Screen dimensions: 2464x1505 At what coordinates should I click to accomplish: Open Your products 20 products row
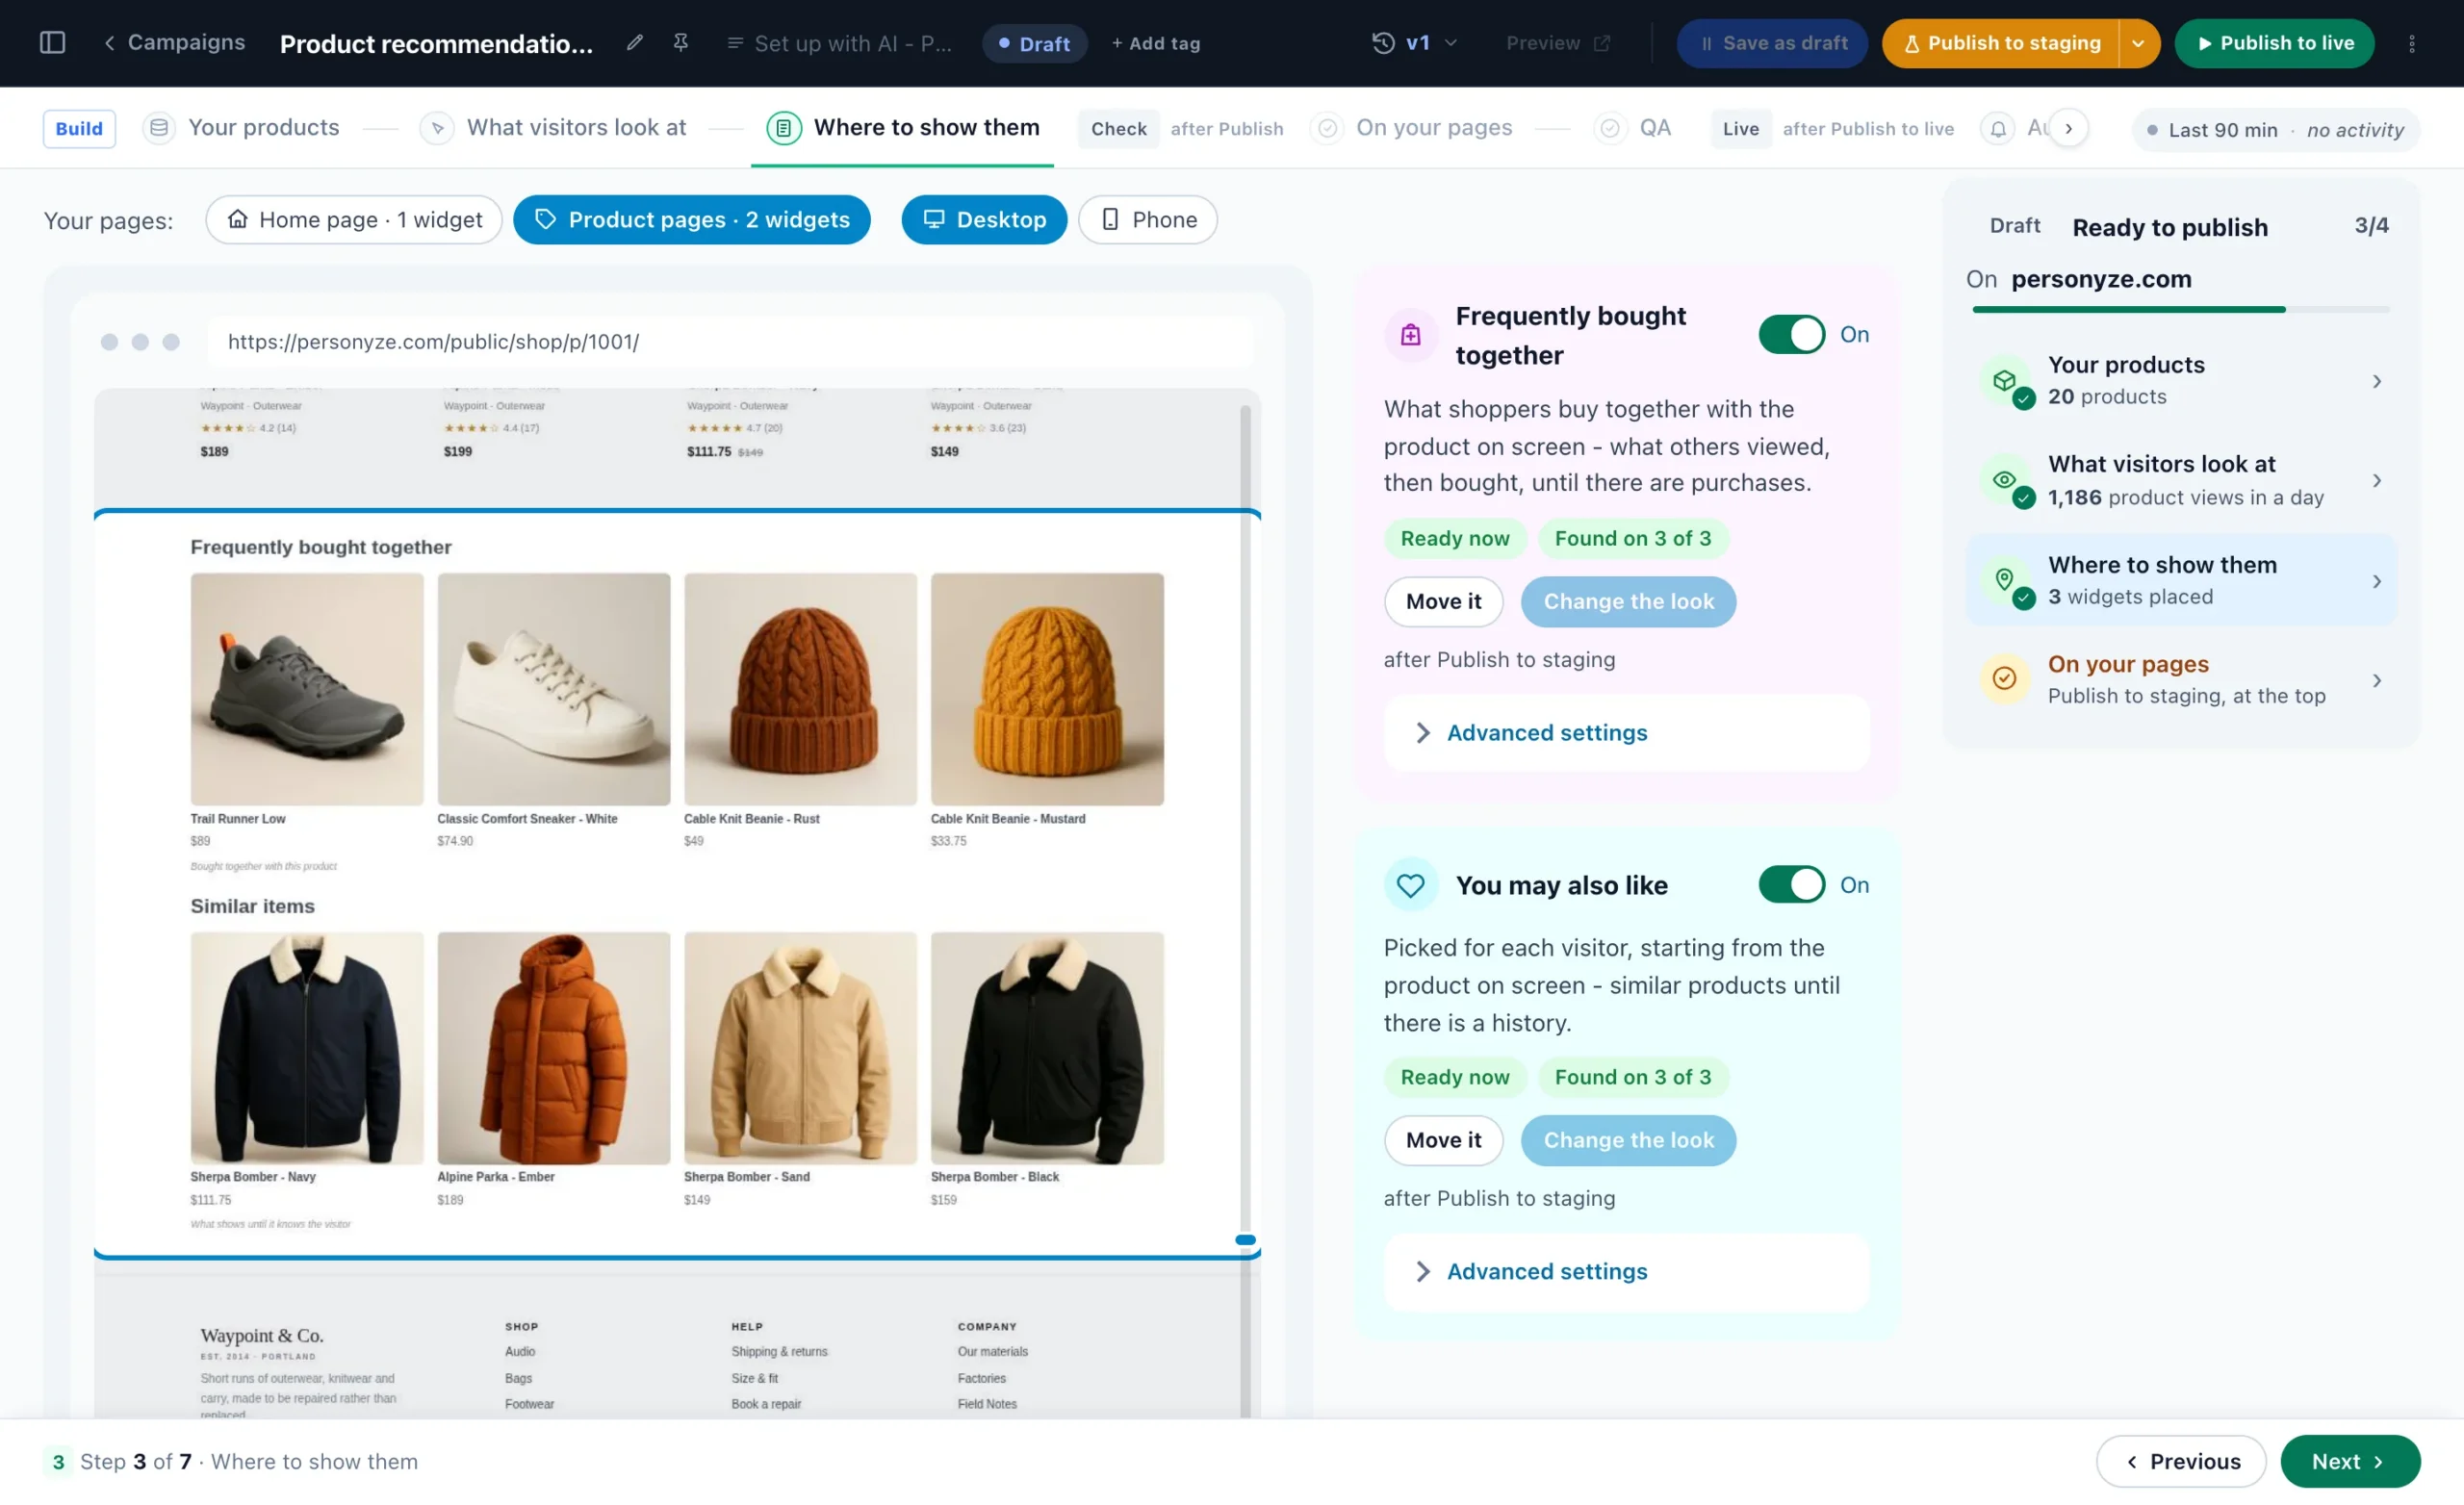tap(2181, 381)
